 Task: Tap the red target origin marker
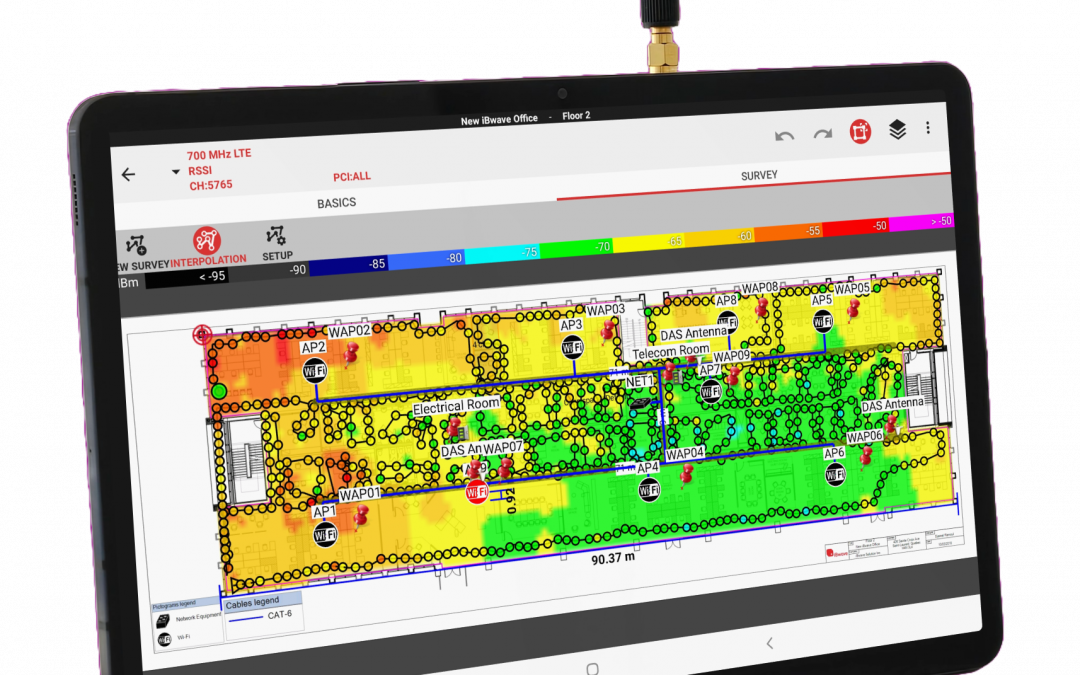pyautogui.click(x=202, y=335)
